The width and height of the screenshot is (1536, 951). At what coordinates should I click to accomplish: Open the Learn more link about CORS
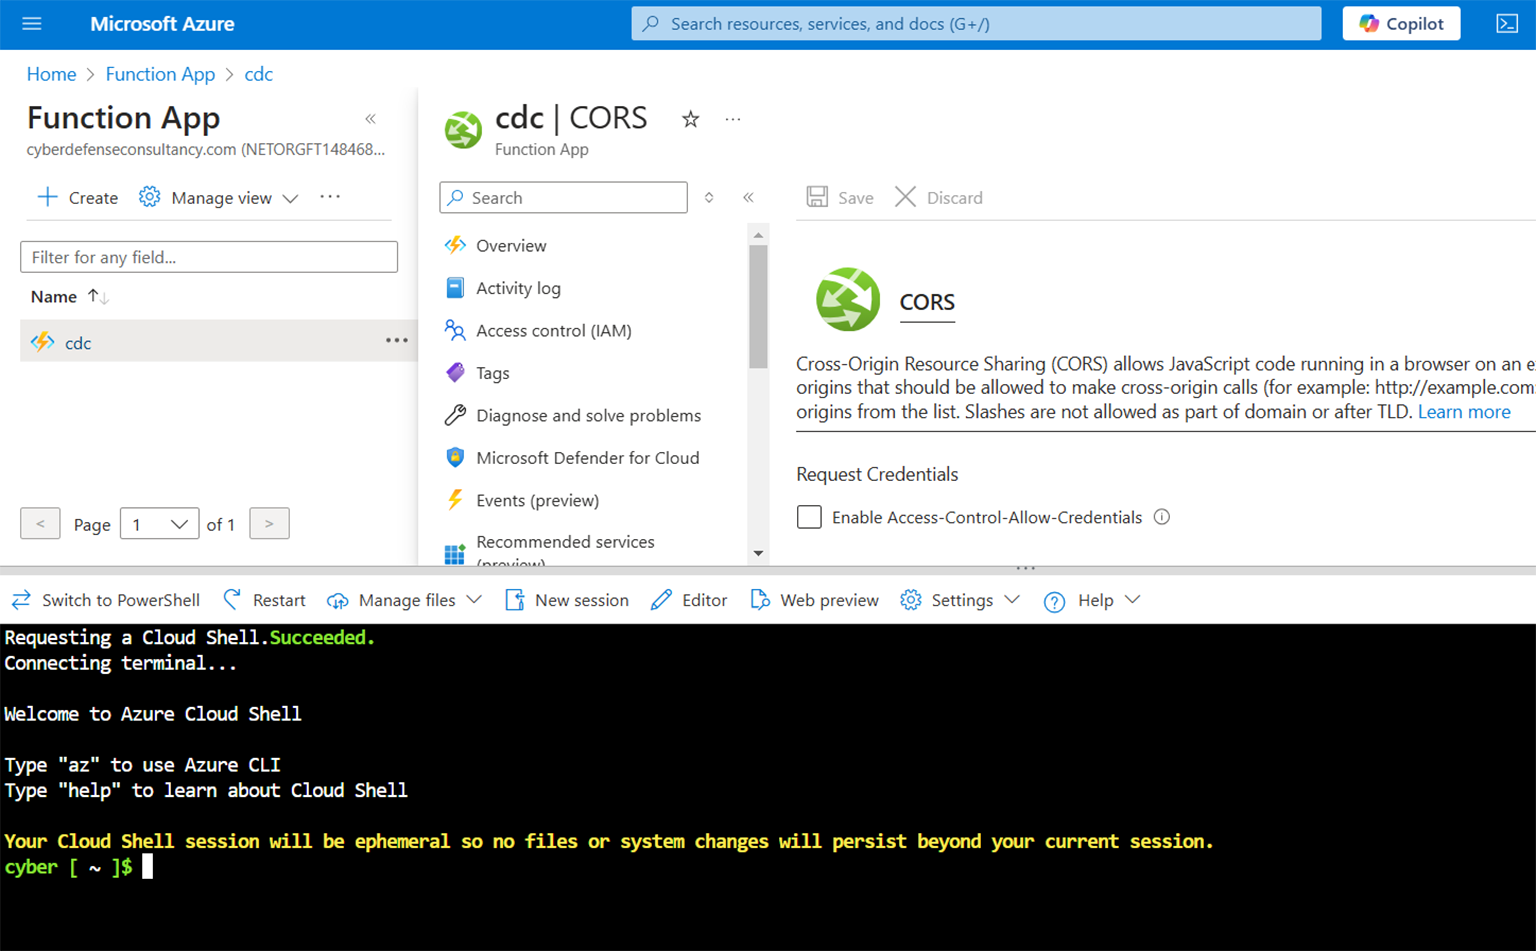click(1464, 411)
